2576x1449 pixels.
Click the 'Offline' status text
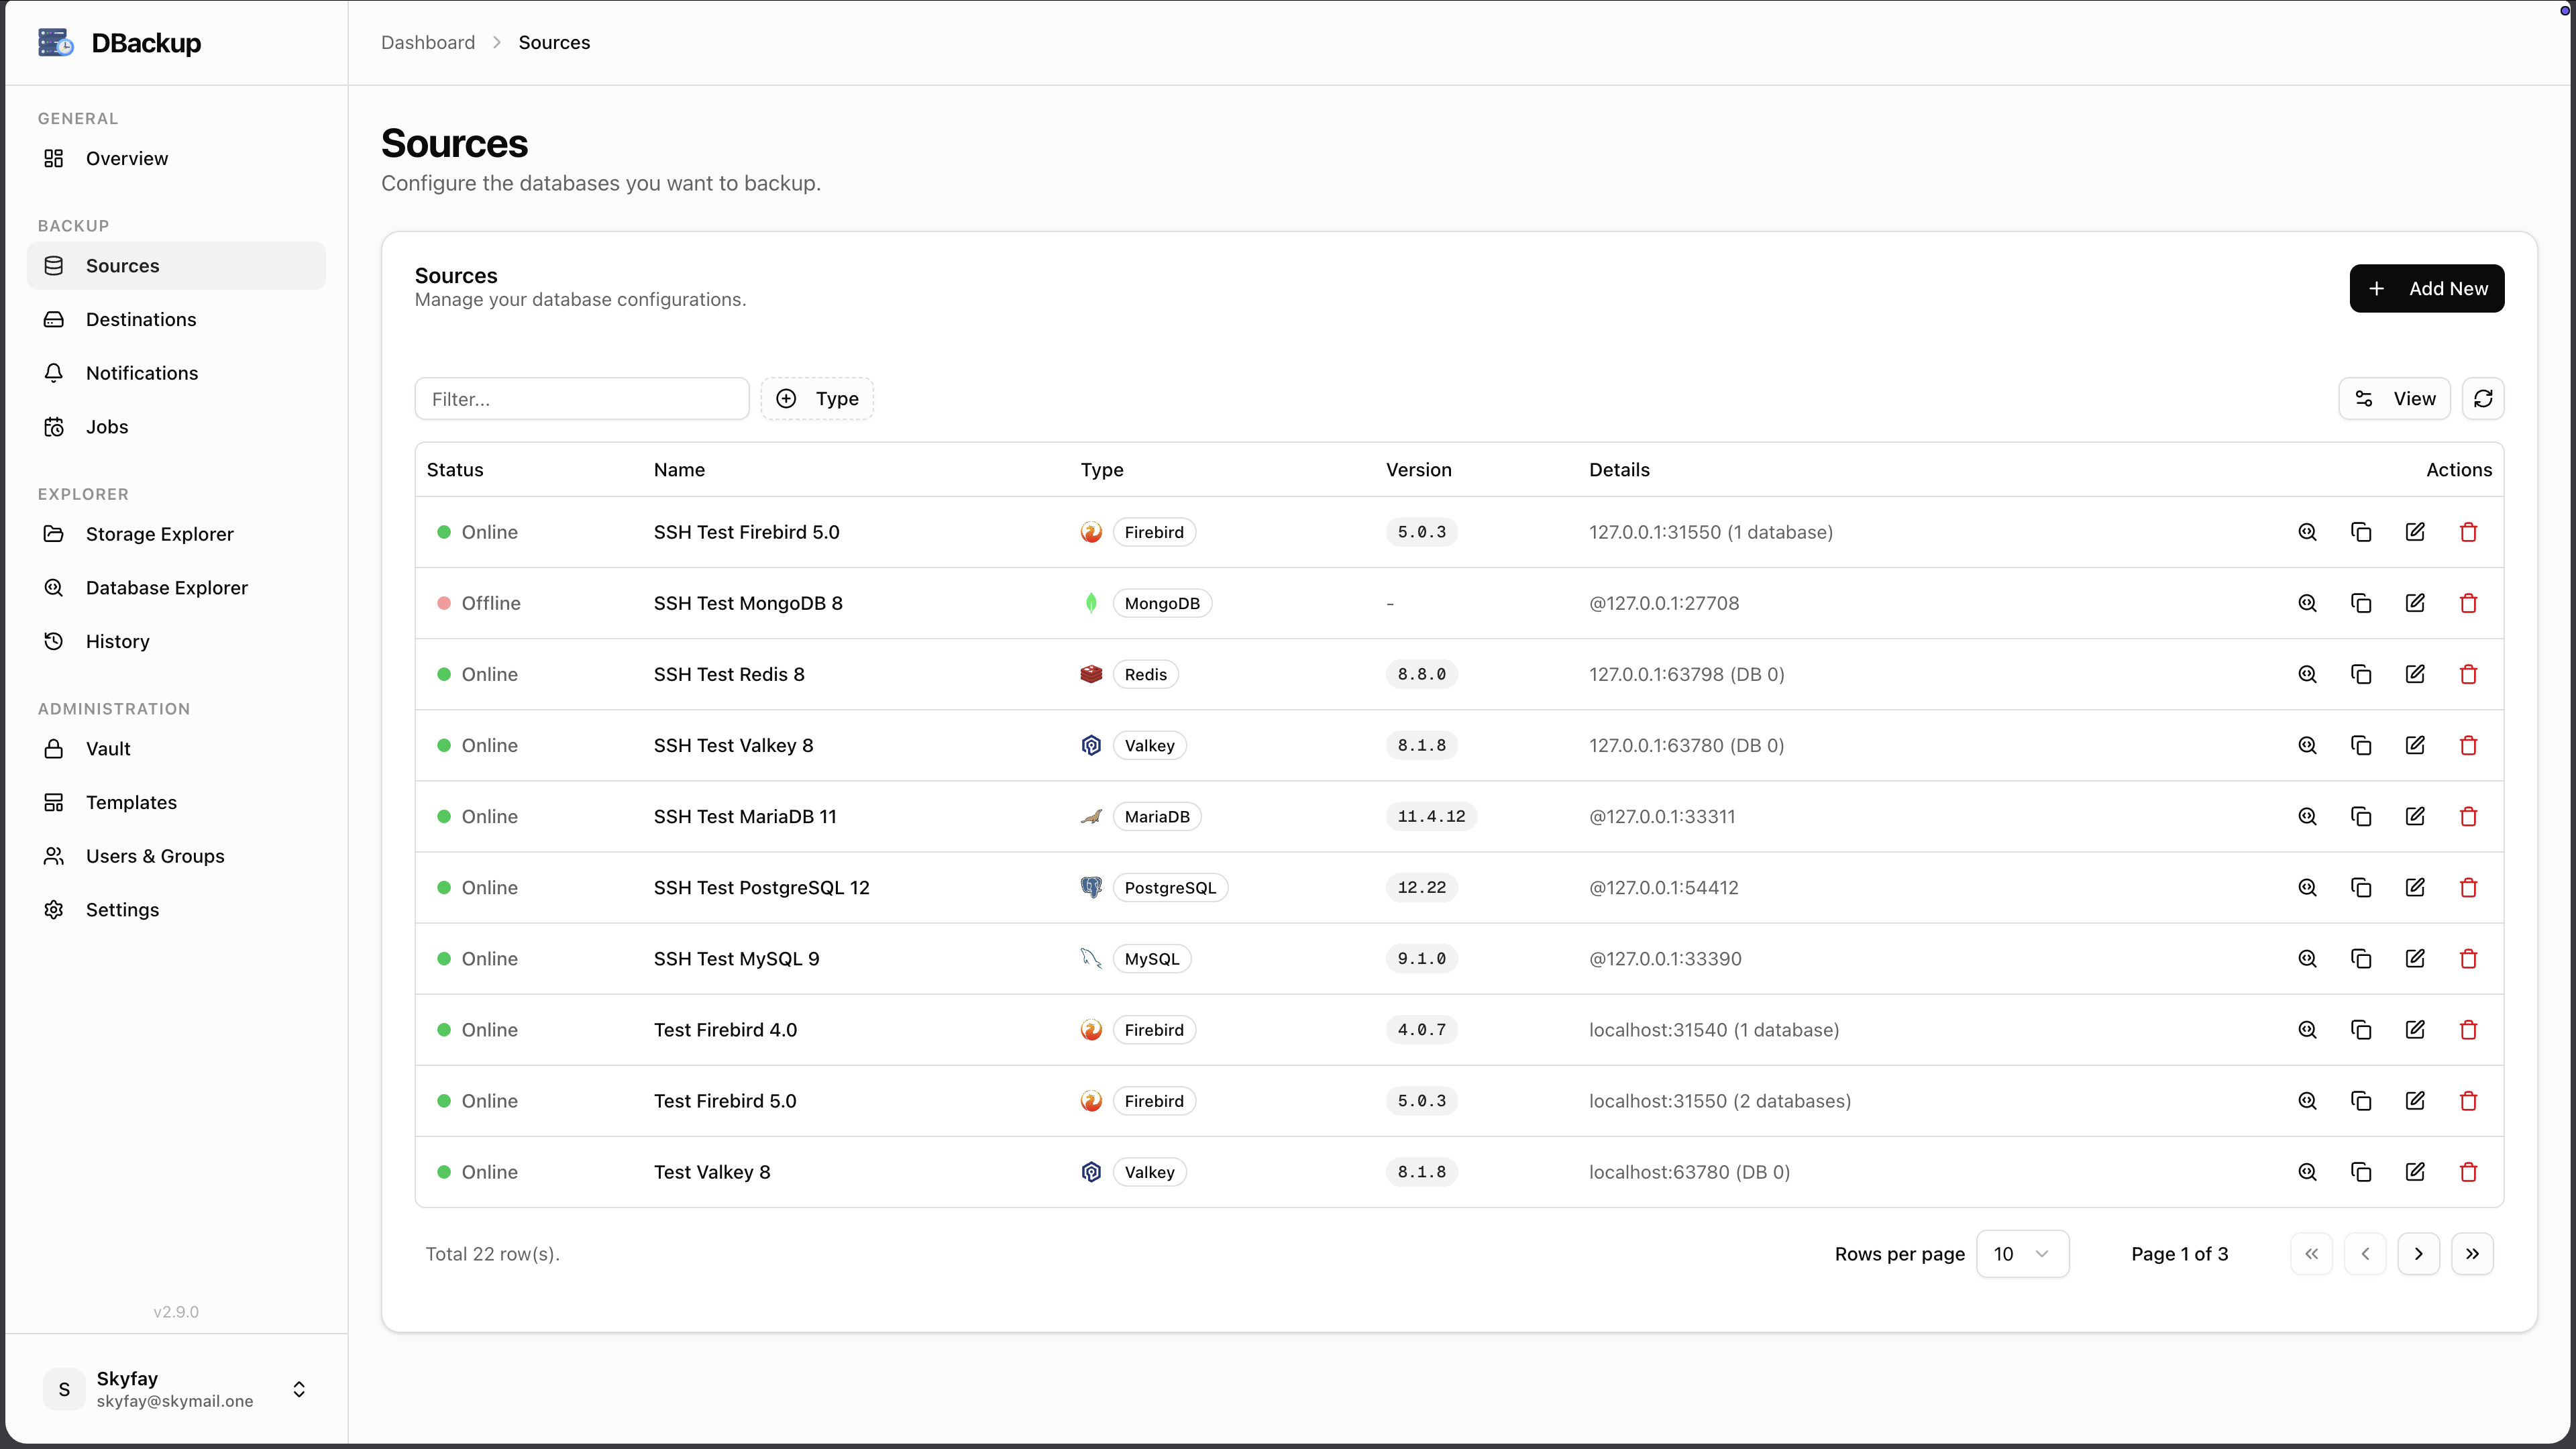tap(491, 603)
